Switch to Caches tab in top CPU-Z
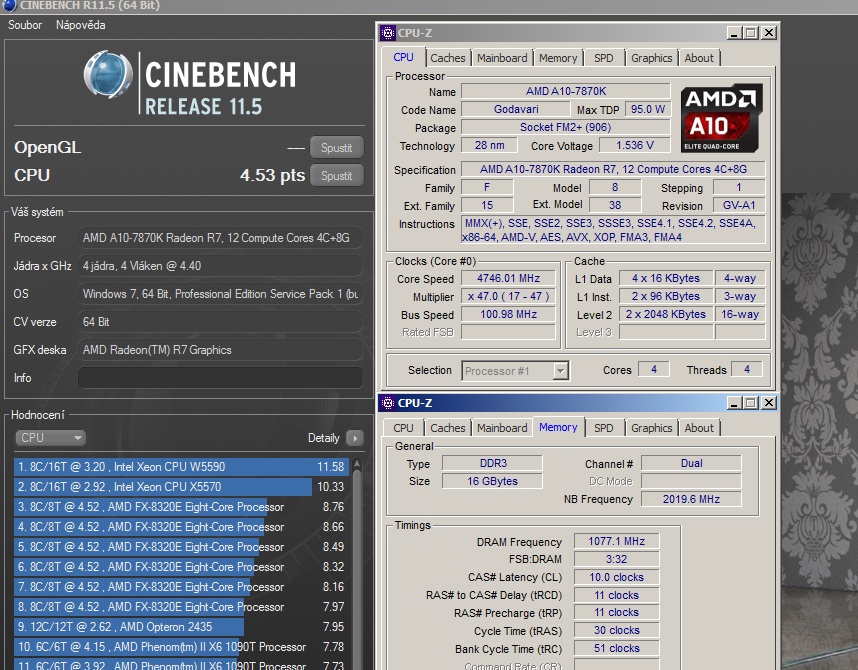The width and height of the screenshot is (858, 670). click(x=448, y=58)
